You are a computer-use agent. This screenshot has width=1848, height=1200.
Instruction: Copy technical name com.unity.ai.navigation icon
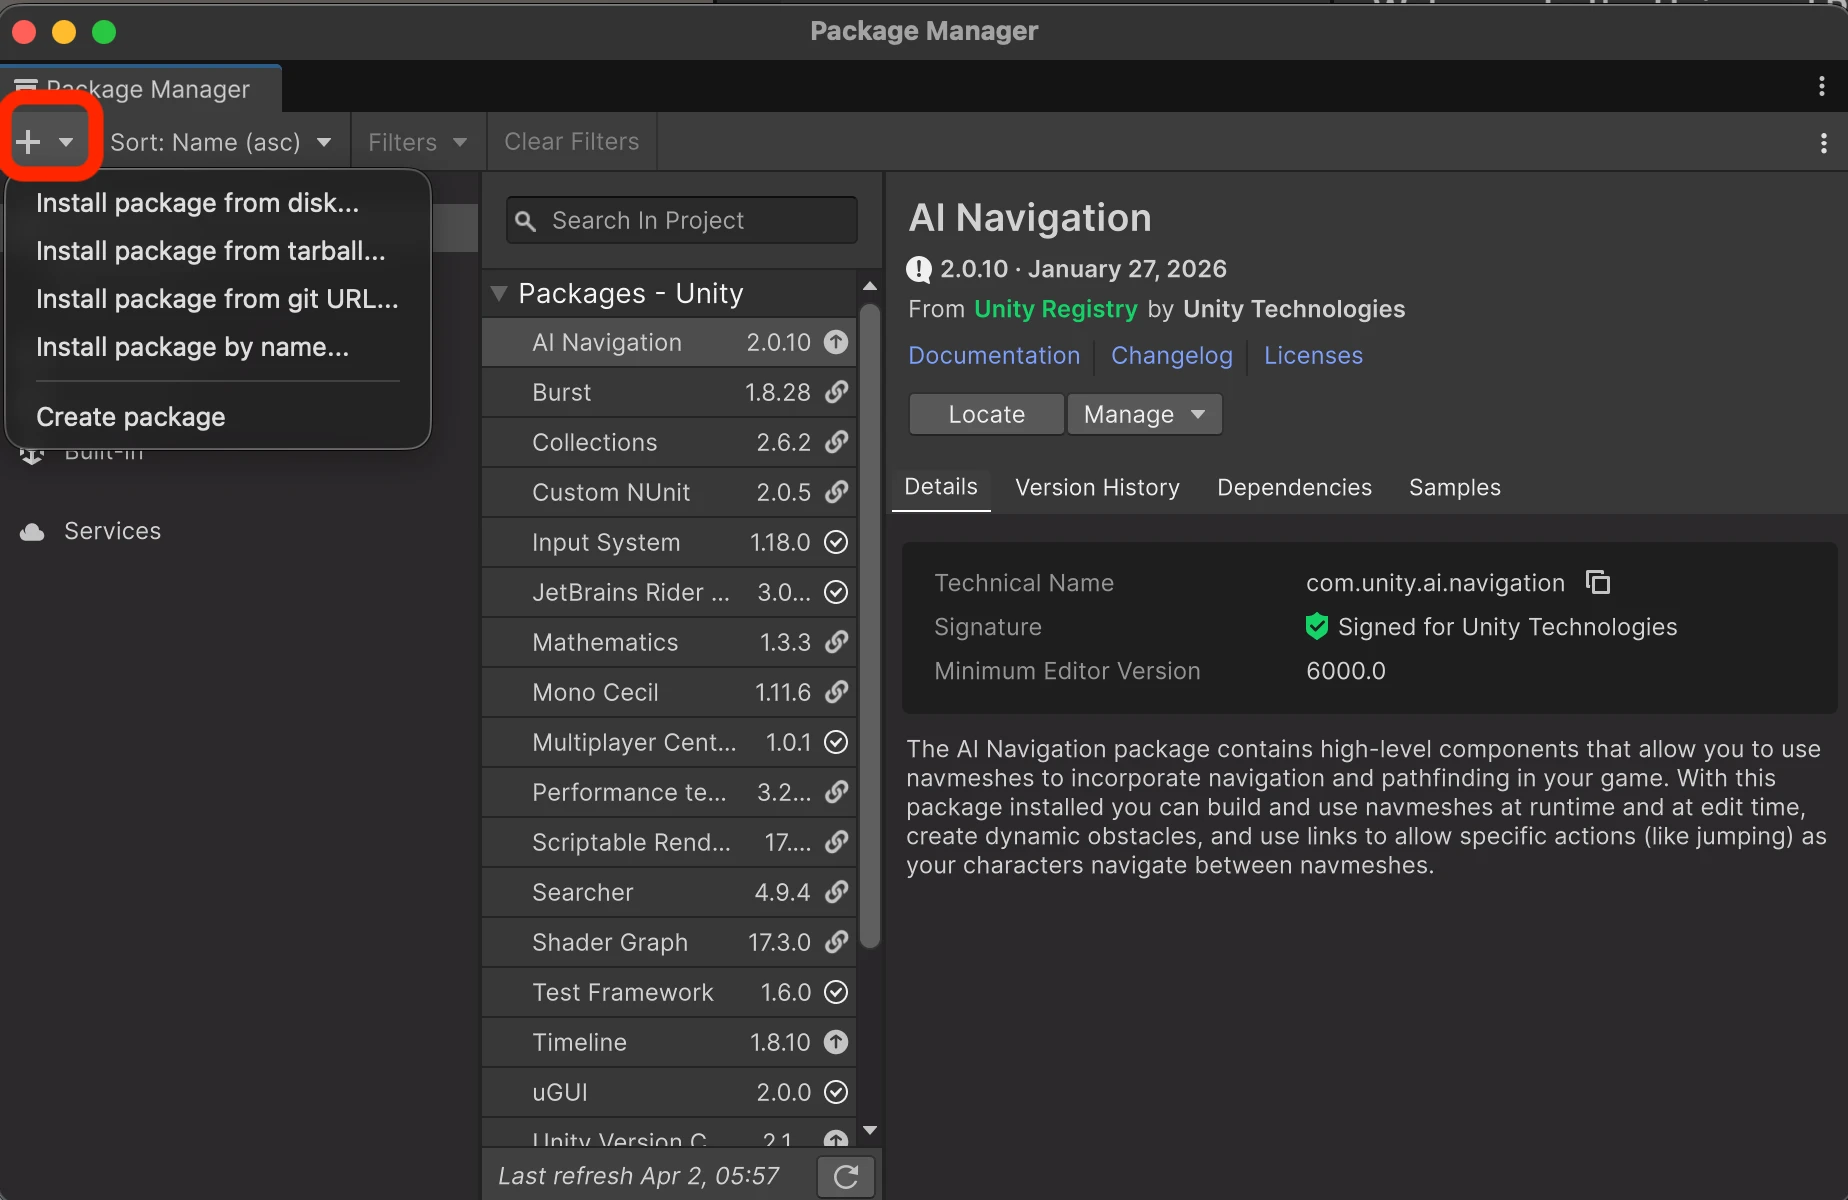pyautogui.click(x=1598, y=582)
